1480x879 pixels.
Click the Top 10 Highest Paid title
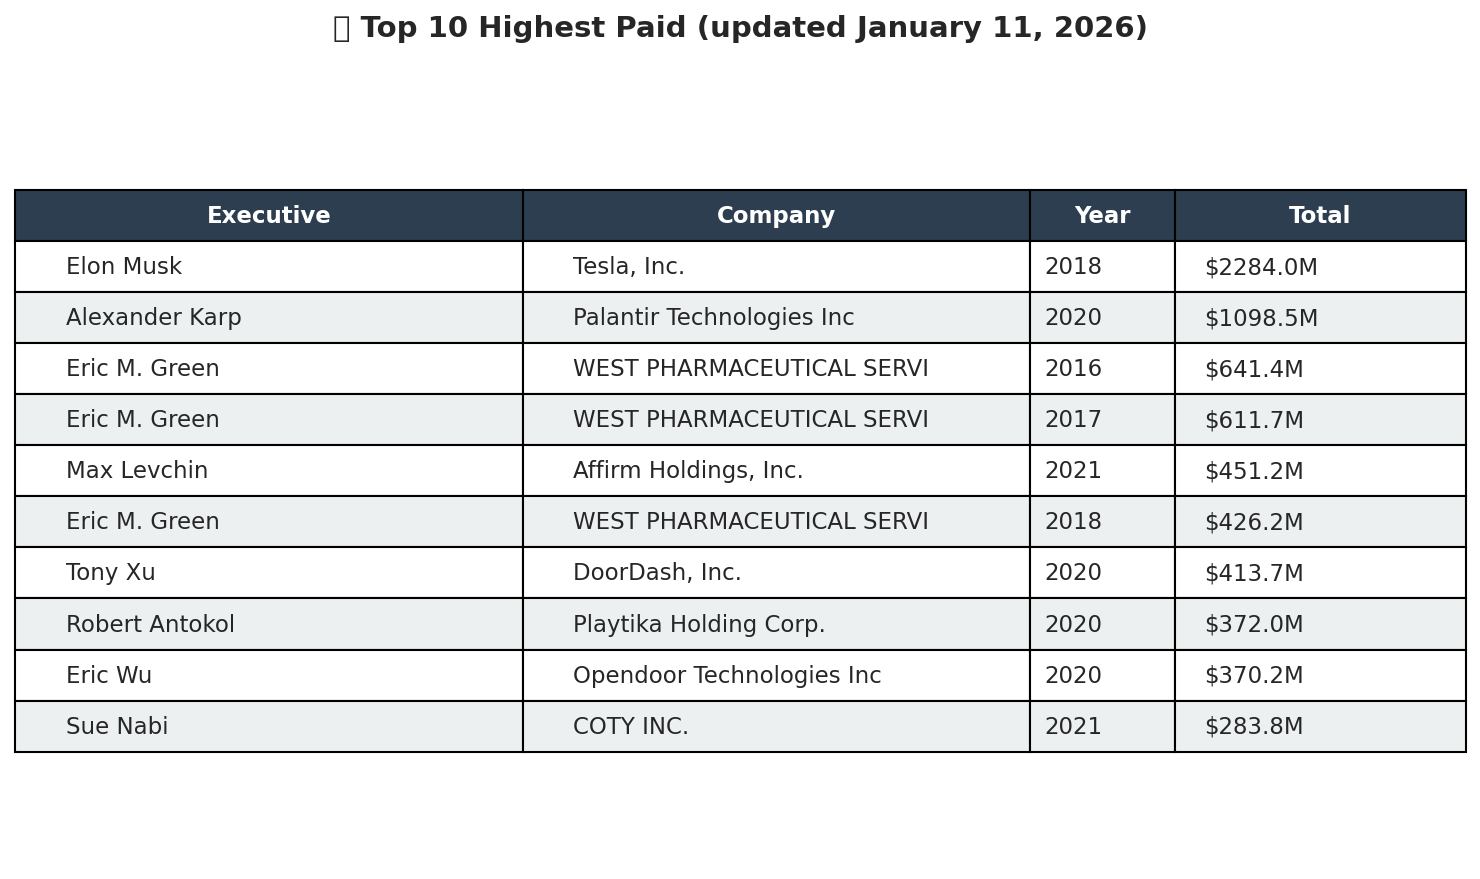740,28
